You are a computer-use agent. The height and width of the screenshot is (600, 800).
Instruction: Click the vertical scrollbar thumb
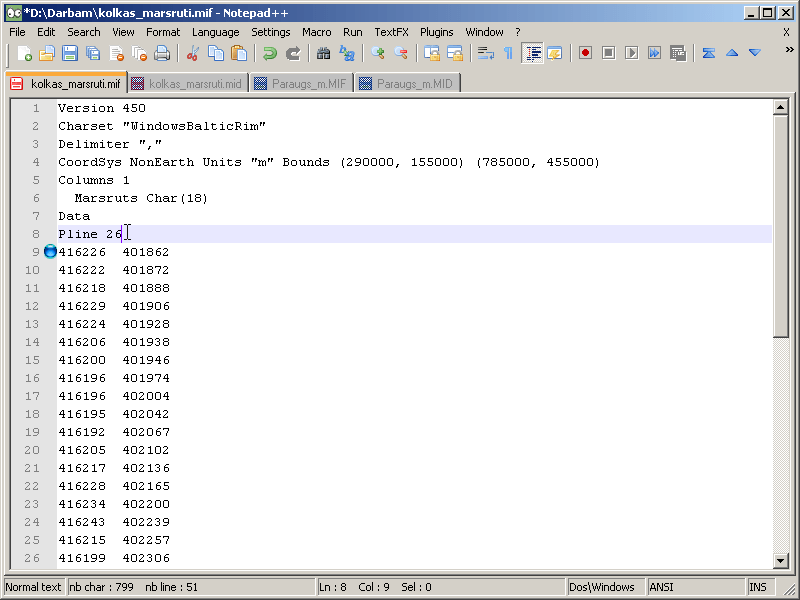[x=780, y=226]
